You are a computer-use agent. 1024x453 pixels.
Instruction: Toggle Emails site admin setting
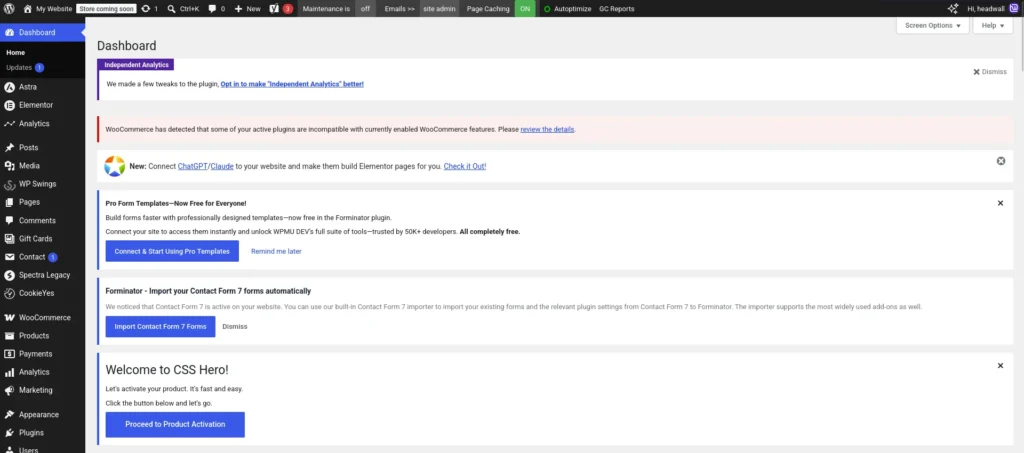pos(439,8)
